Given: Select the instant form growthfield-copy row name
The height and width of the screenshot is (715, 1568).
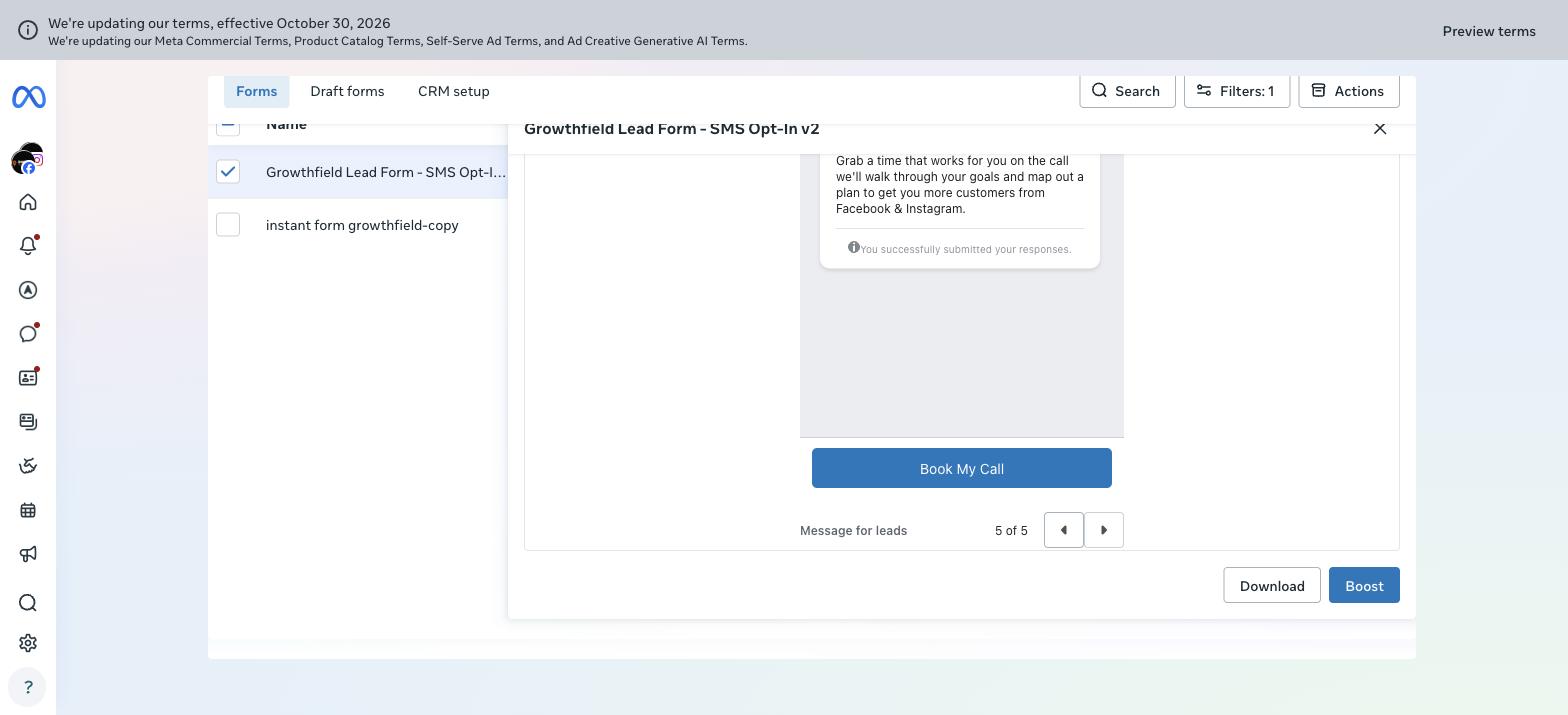Looking at the screenshot, I should pyautogui.click(x=362, y=225).
